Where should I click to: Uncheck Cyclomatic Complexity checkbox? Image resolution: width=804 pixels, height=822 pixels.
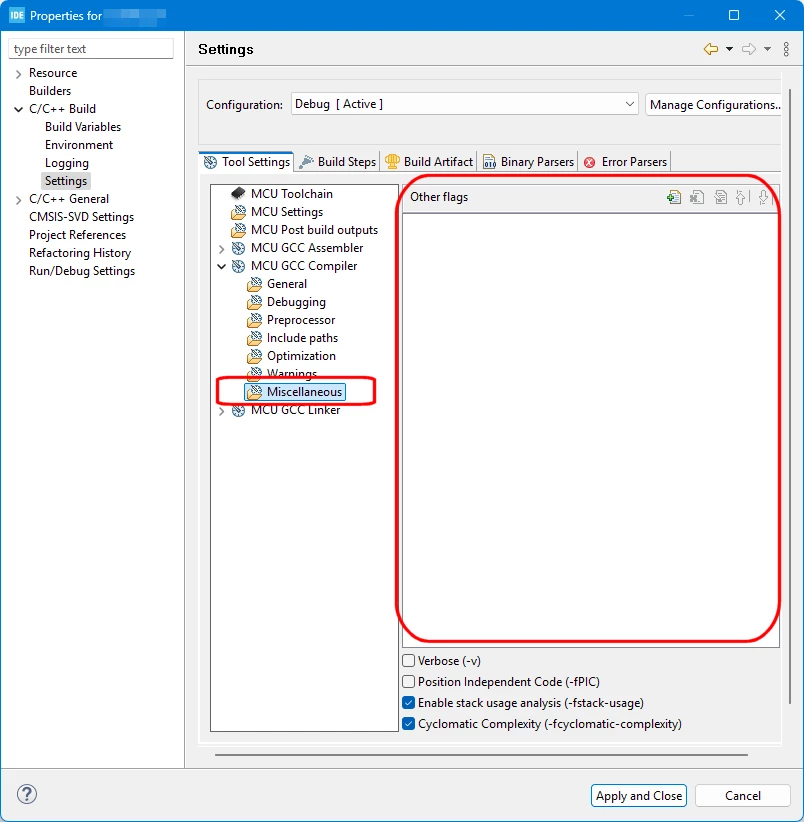point(408,723)
